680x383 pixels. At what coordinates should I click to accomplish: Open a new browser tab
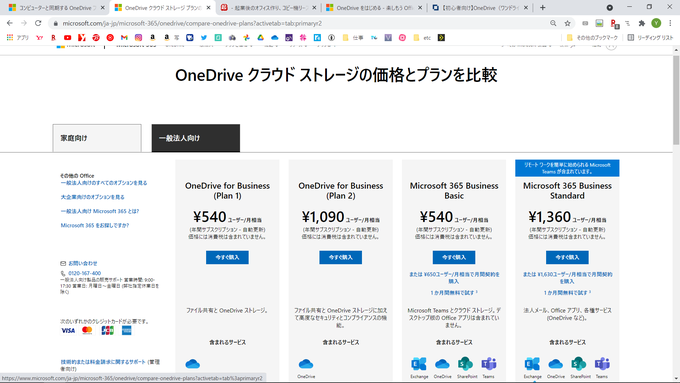click(543, 8)
